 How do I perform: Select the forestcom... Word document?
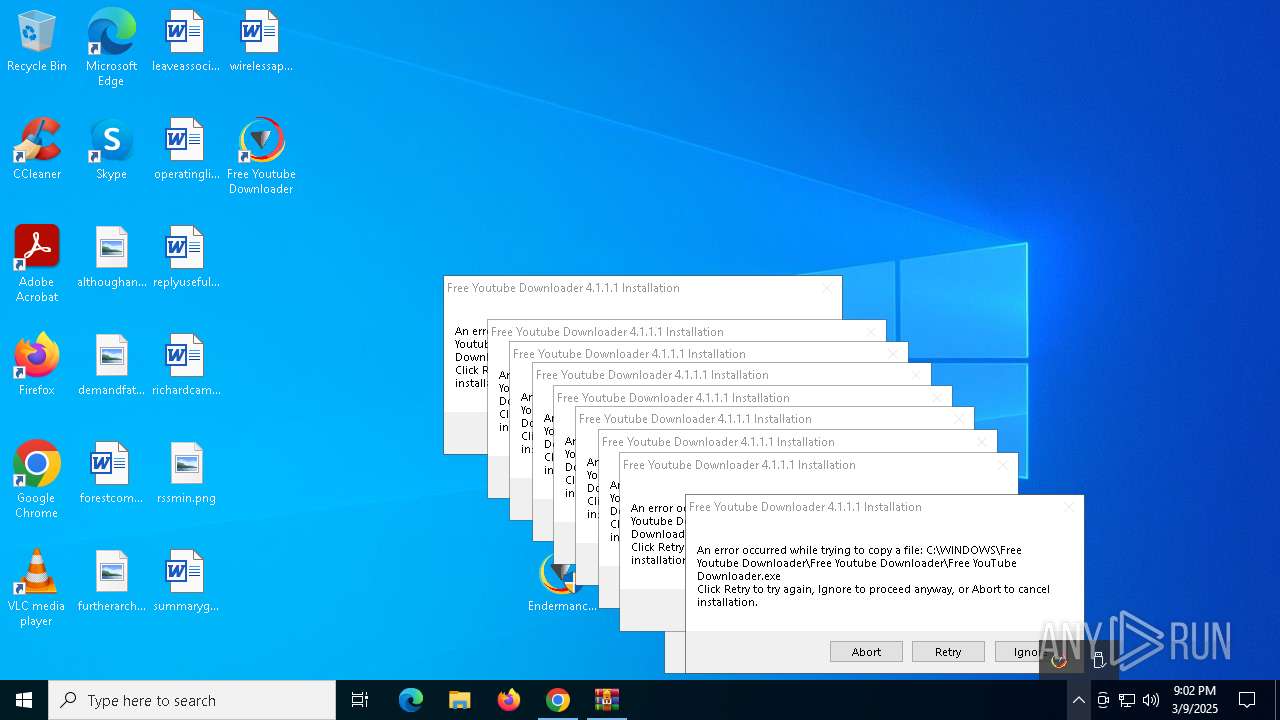point(111,473)
